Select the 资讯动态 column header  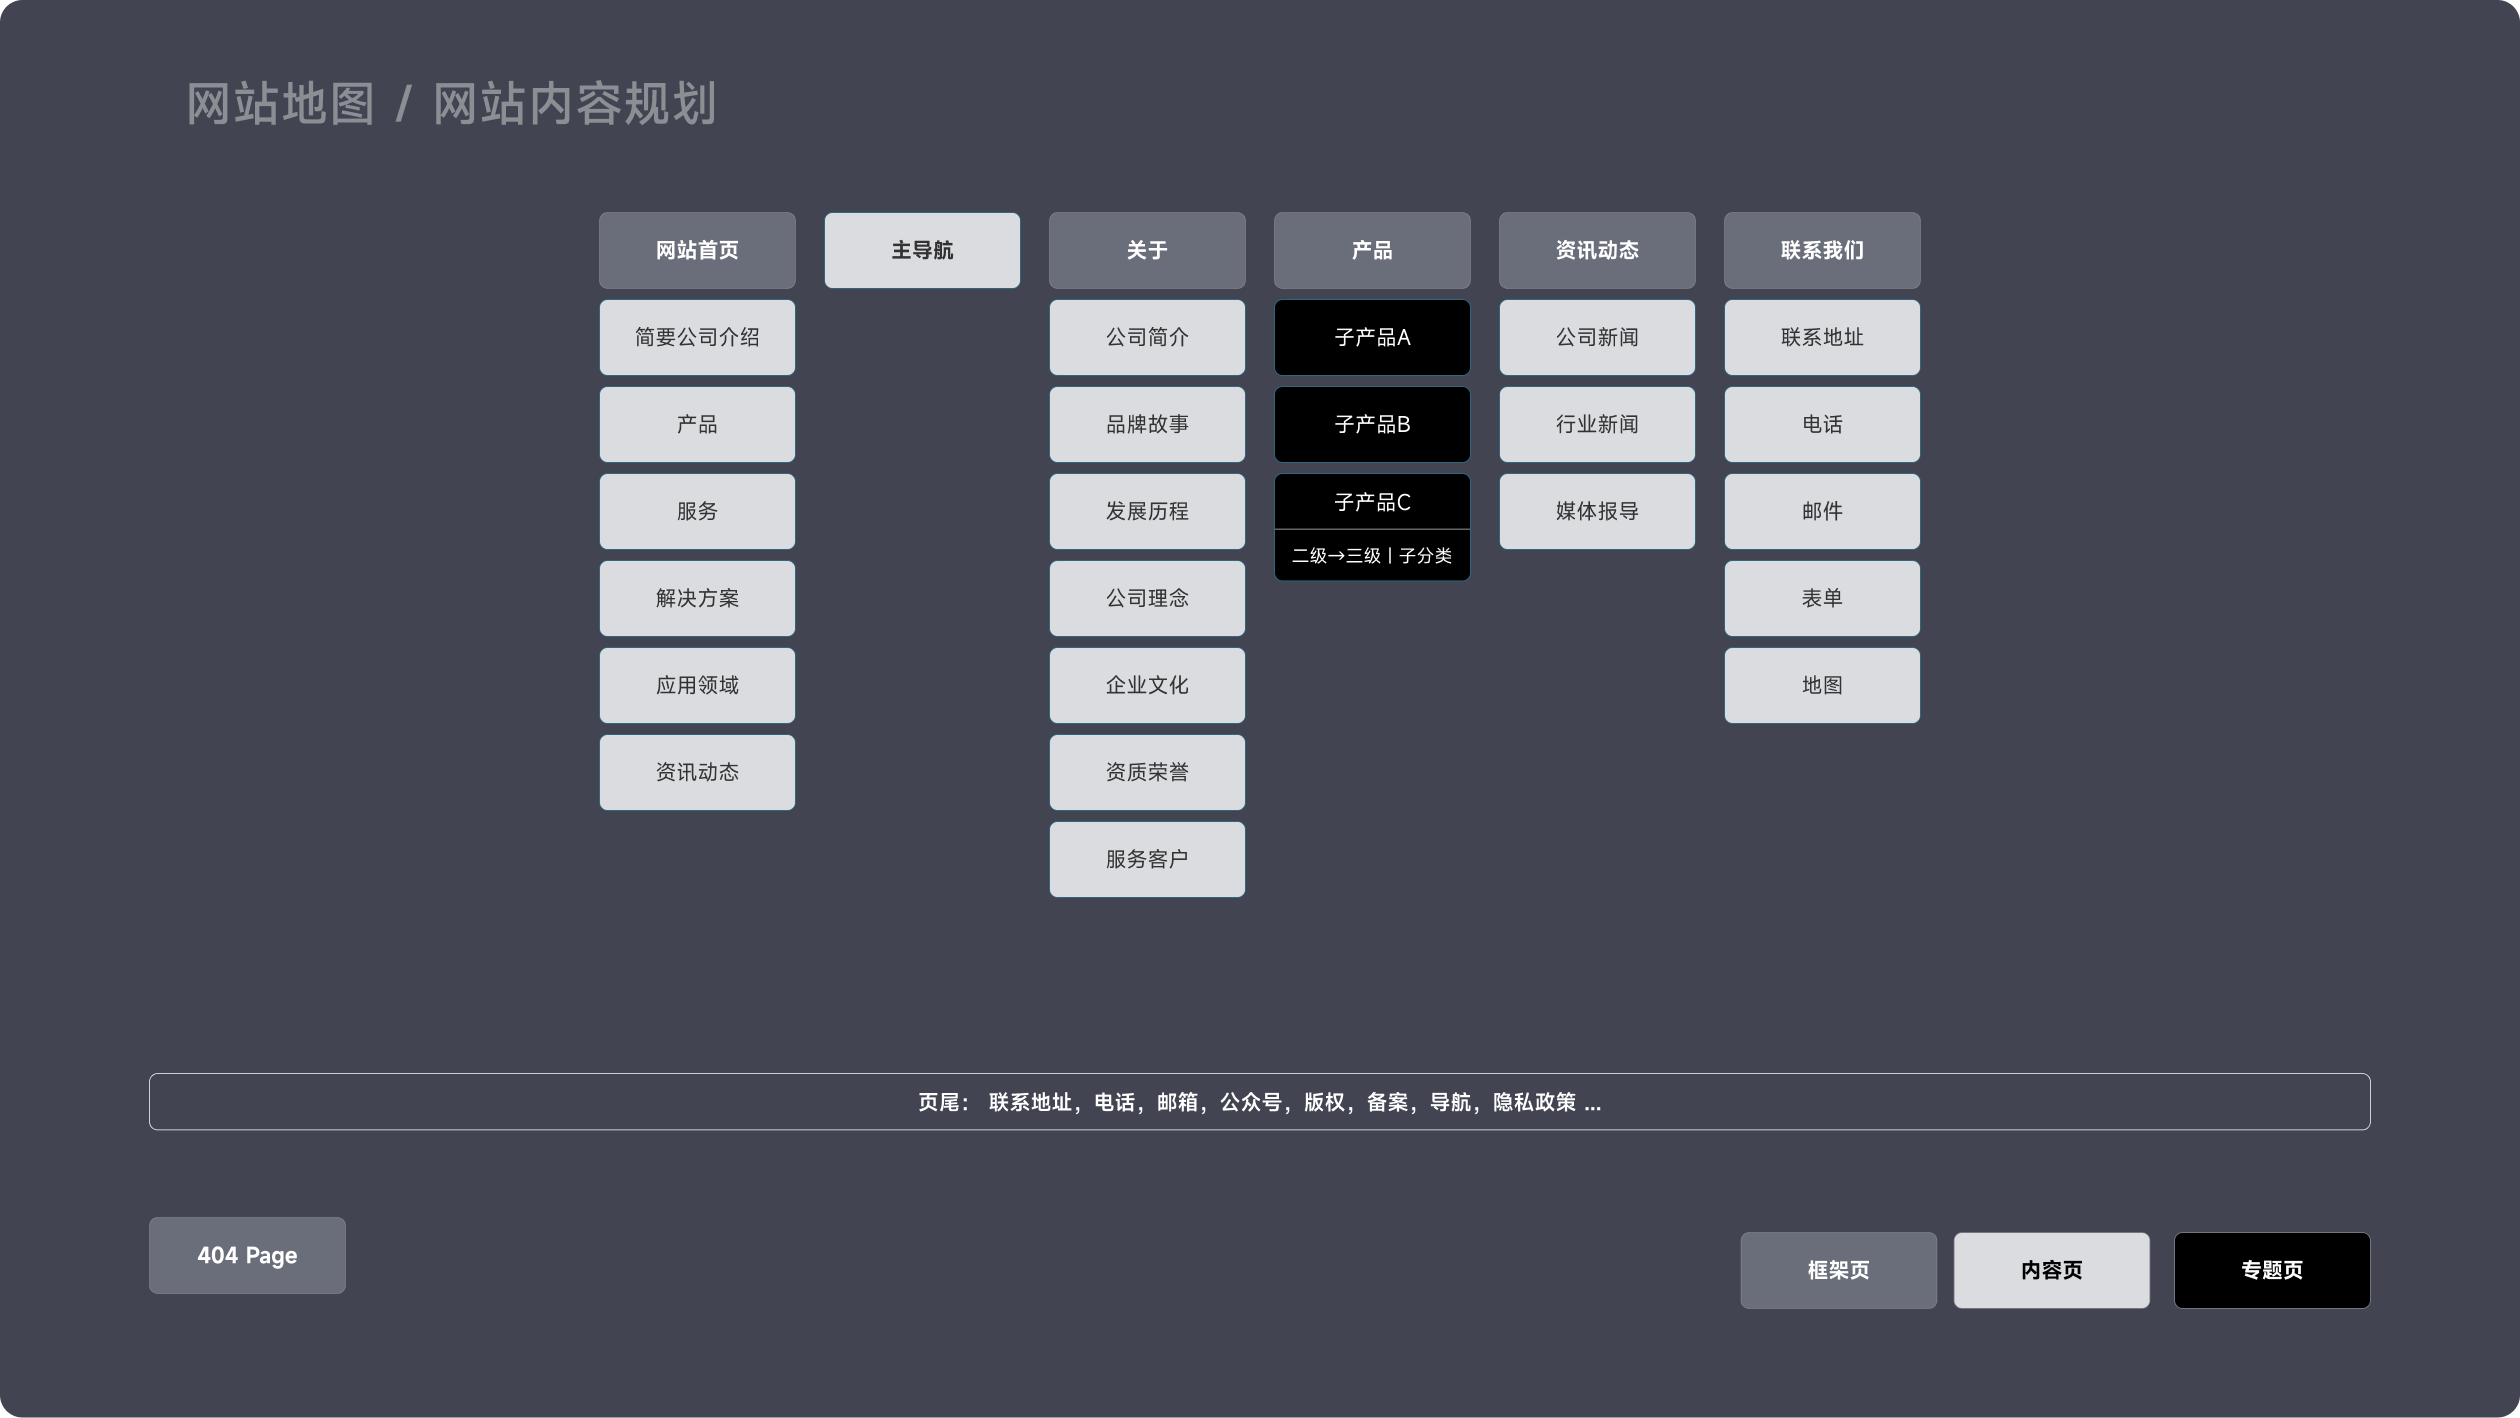(1597, 250)
